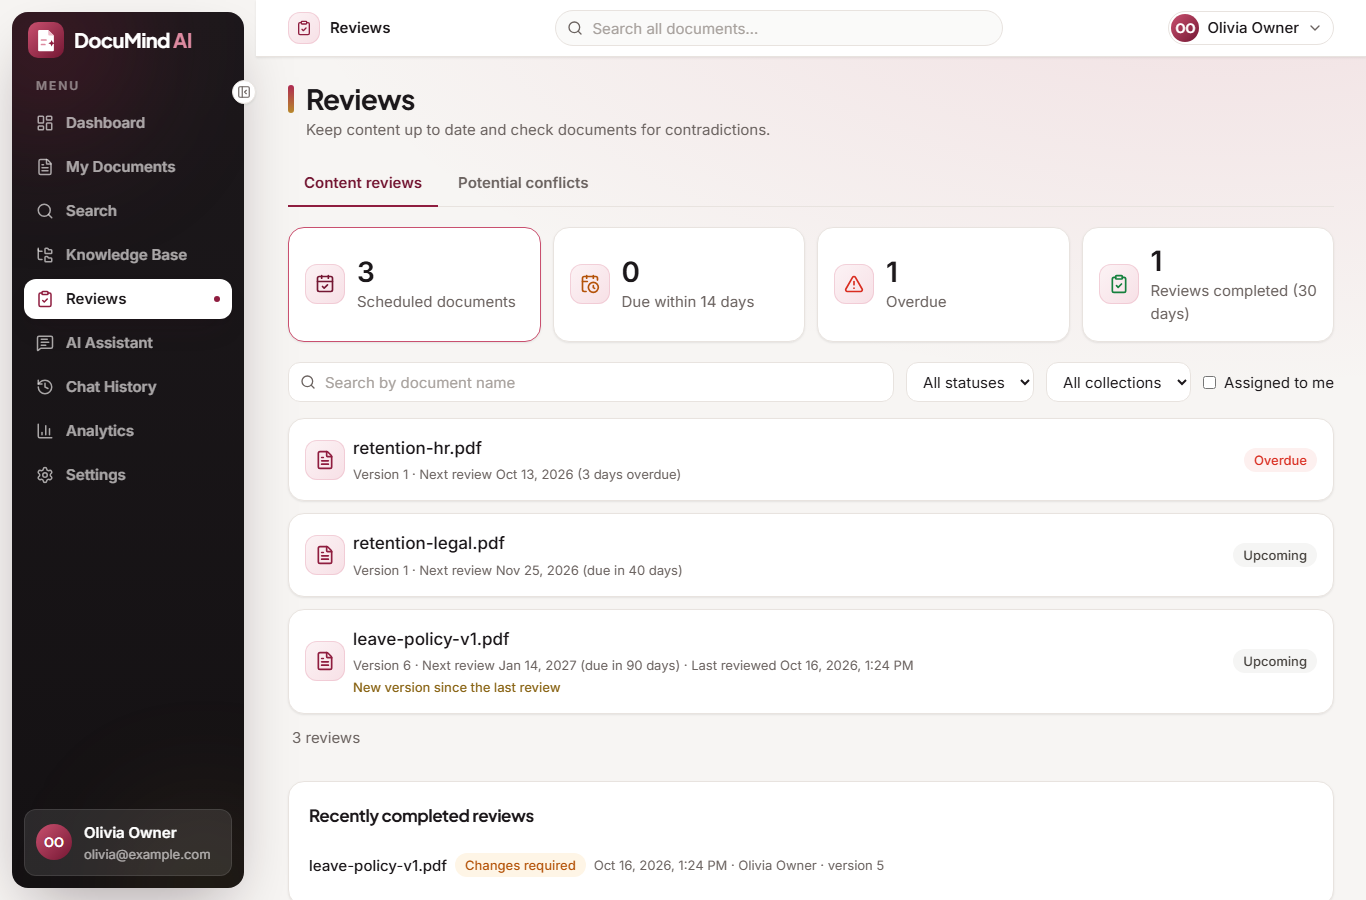This screenshot has height=900, width=1366.
Task: Click the magnifier icon in document name search
Action: click(308, 382)
